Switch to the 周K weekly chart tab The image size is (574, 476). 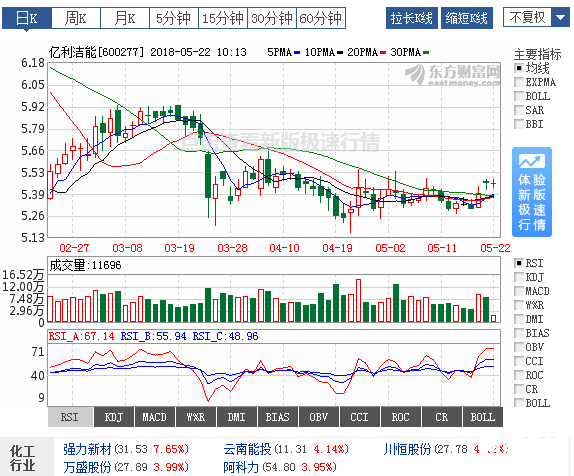coord(76,18)
